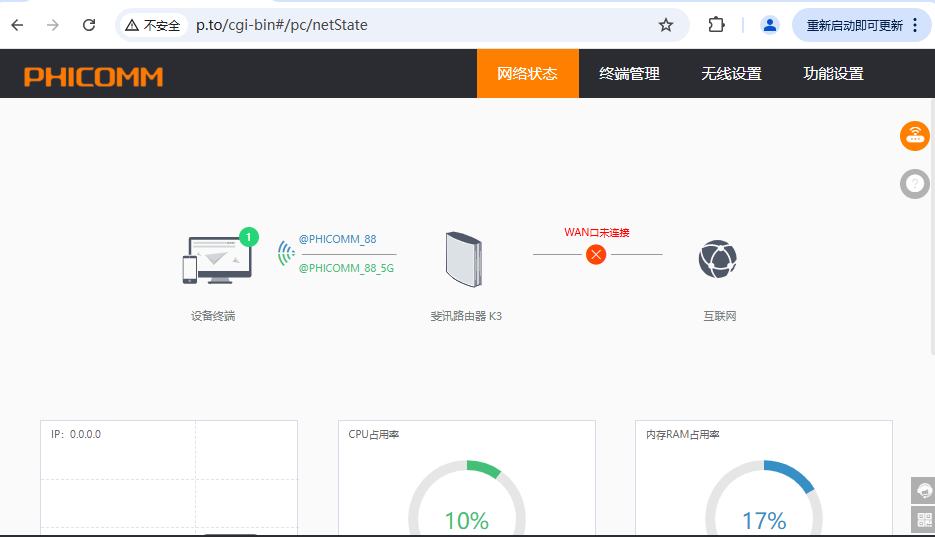
Task: Click the 内存RAM占用率 heading
Action: tap(683, 434)
